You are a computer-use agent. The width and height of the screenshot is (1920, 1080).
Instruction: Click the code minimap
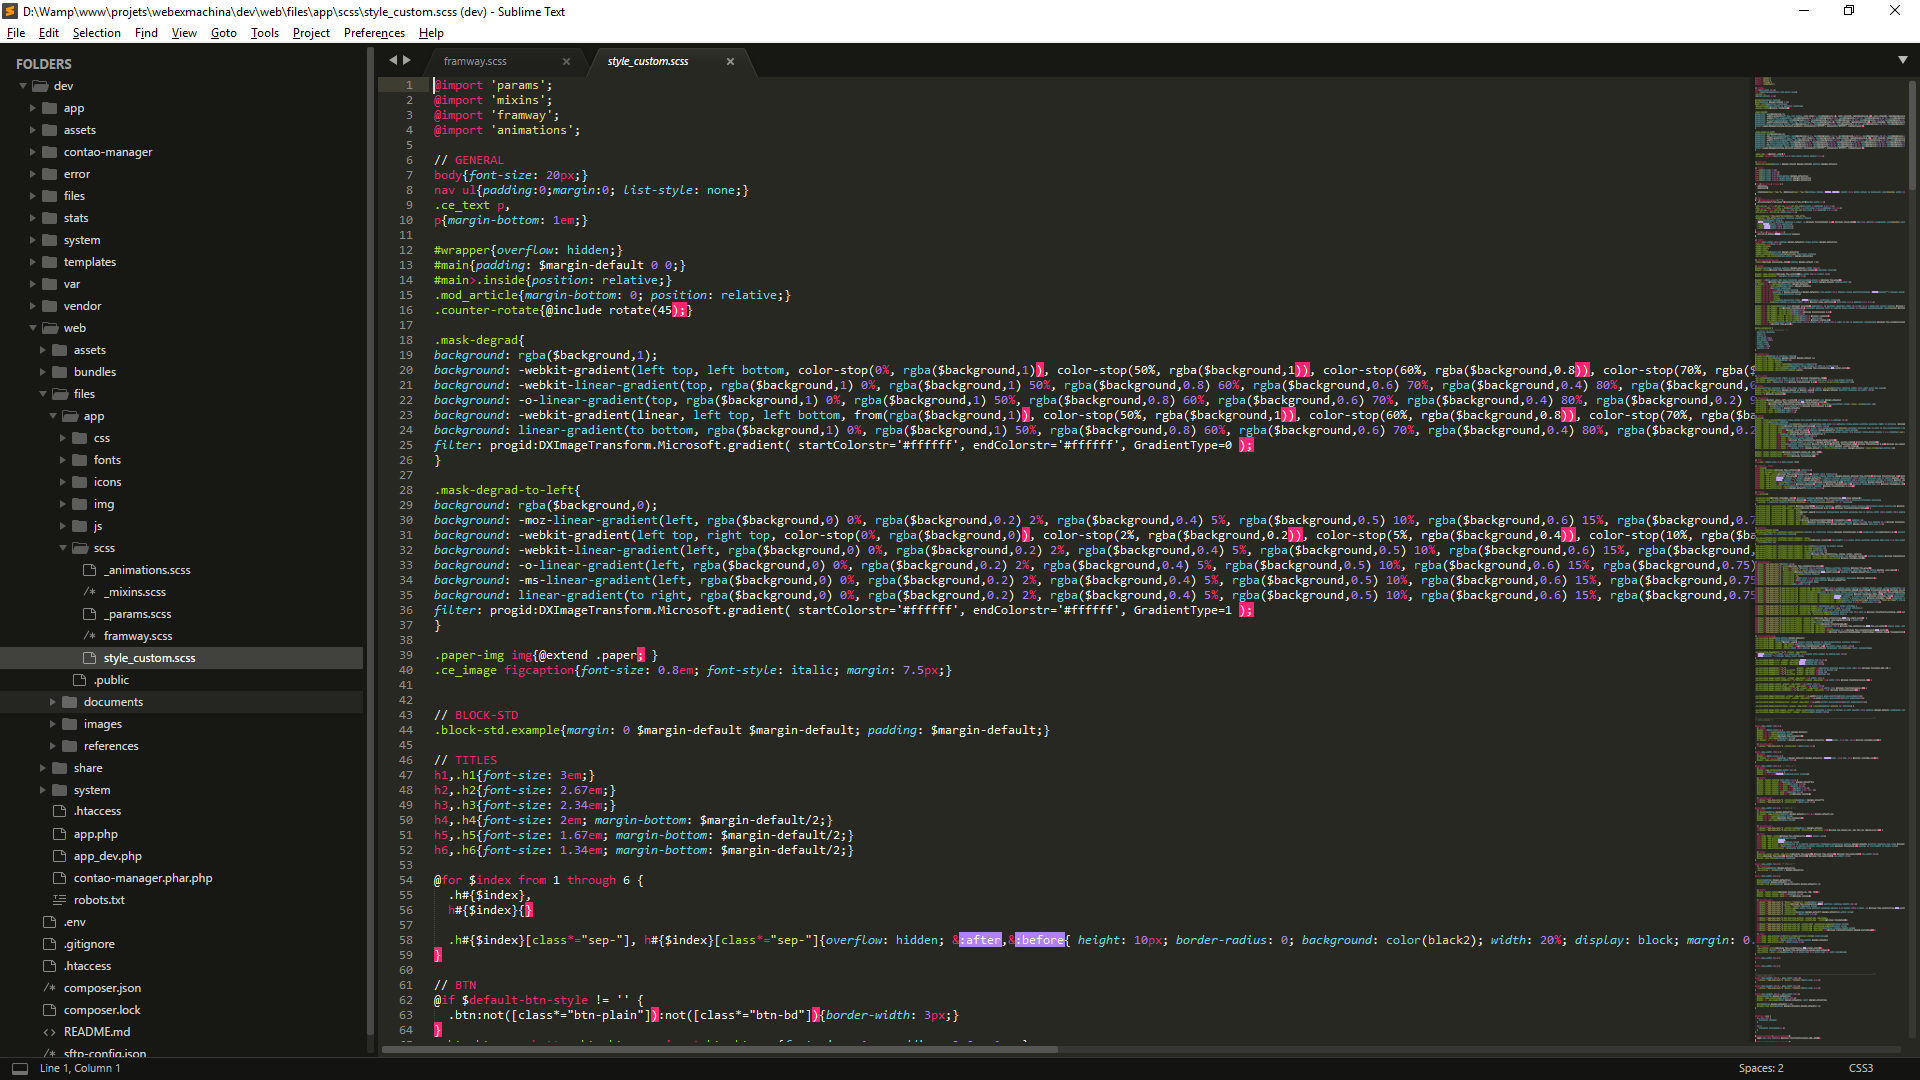pos(1830,560)
